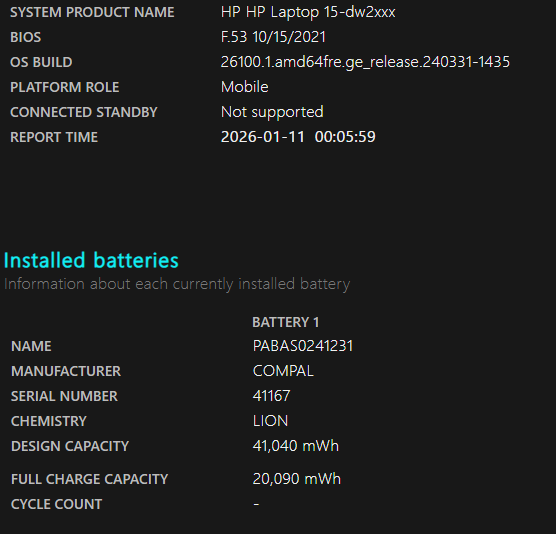Select the battery name PABAS0241231
The height and width of the screenshot is (534, 556).
tap(303, 346)
